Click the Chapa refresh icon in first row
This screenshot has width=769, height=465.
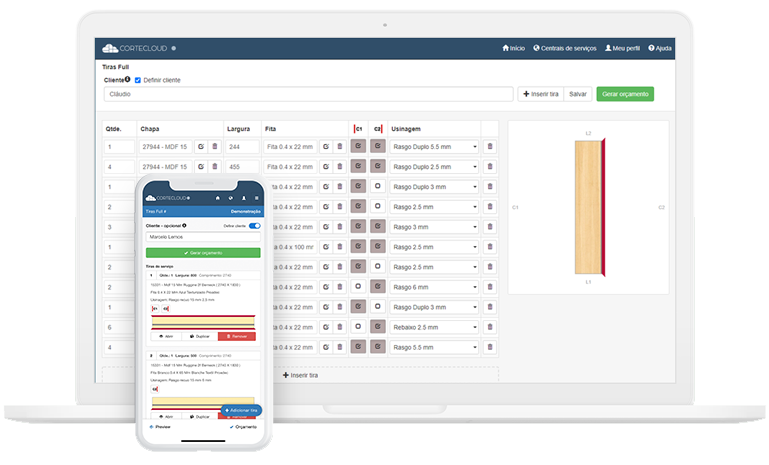point(200,147)
